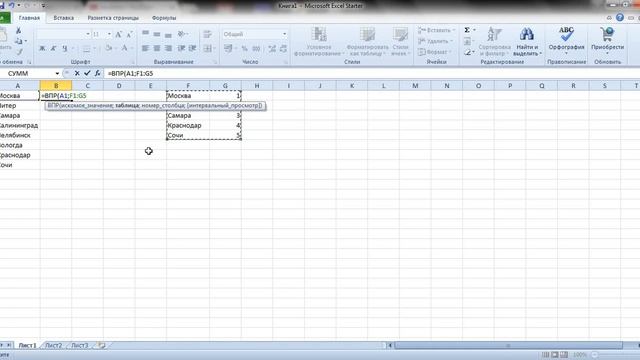Decrease font size with smaller A icon
This screenshot has height=360, width=640.
pyautogui.click(x=129, y=34)
